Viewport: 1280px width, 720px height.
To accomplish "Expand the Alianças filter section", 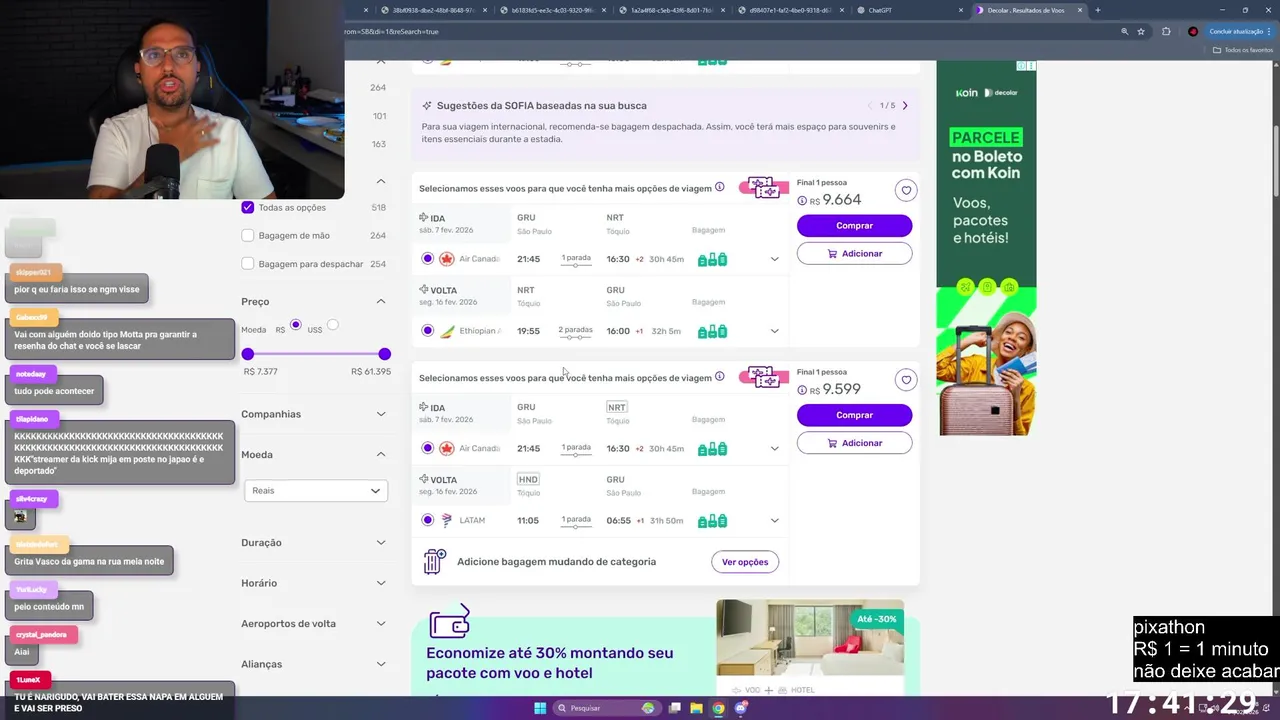I will pos(380,664).
